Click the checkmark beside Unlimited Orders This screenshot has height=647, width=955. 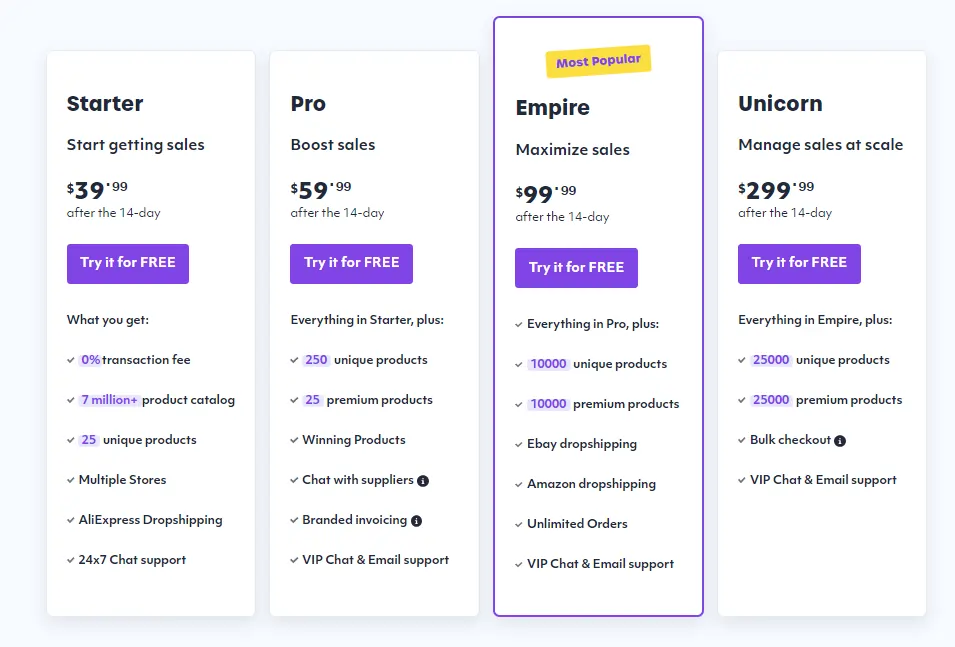518,524
